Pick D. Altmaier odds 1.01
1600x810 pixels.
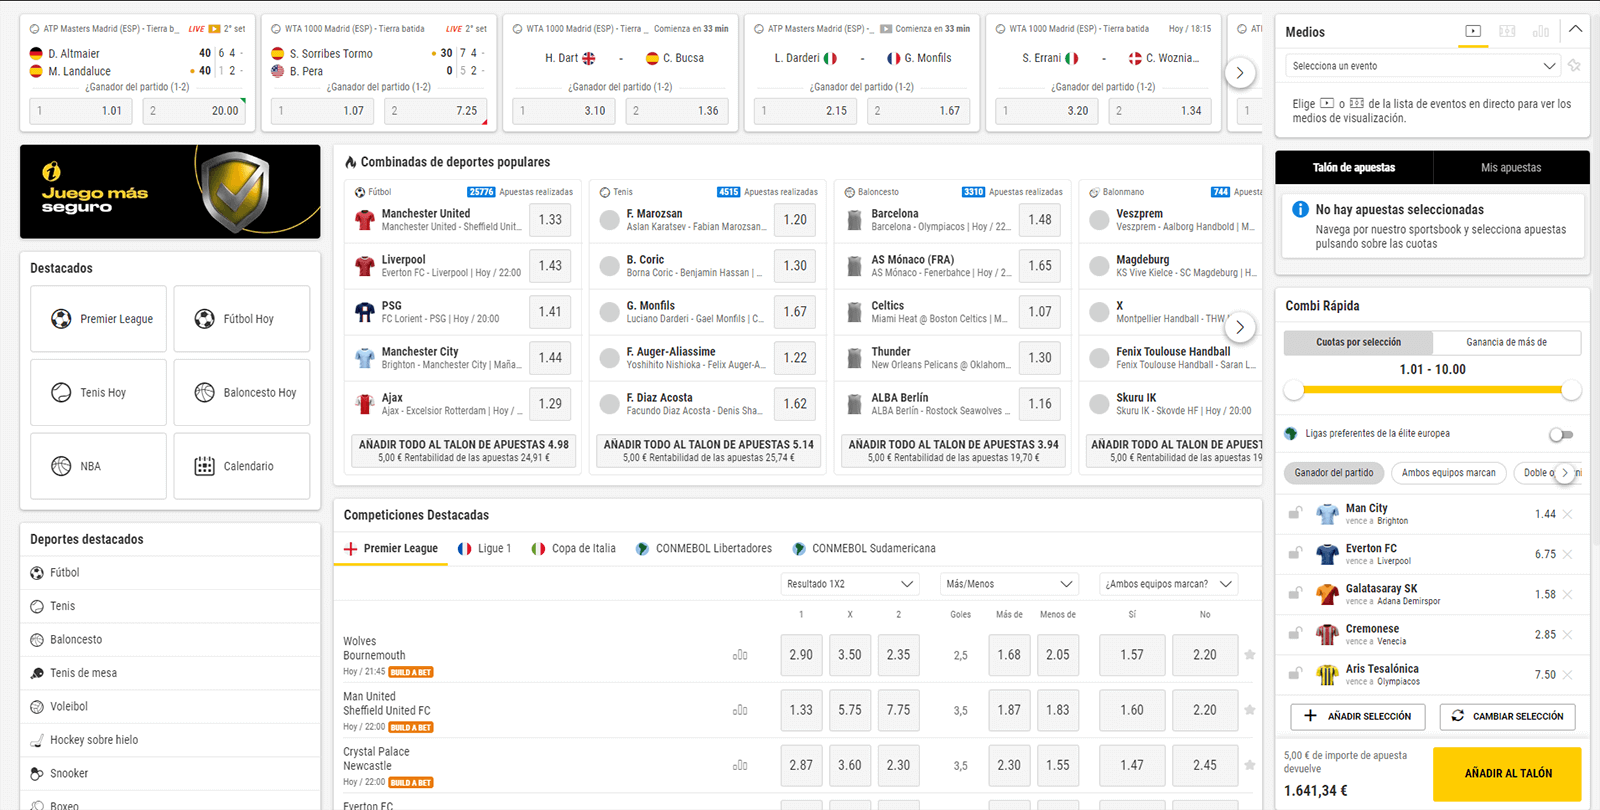80,111
